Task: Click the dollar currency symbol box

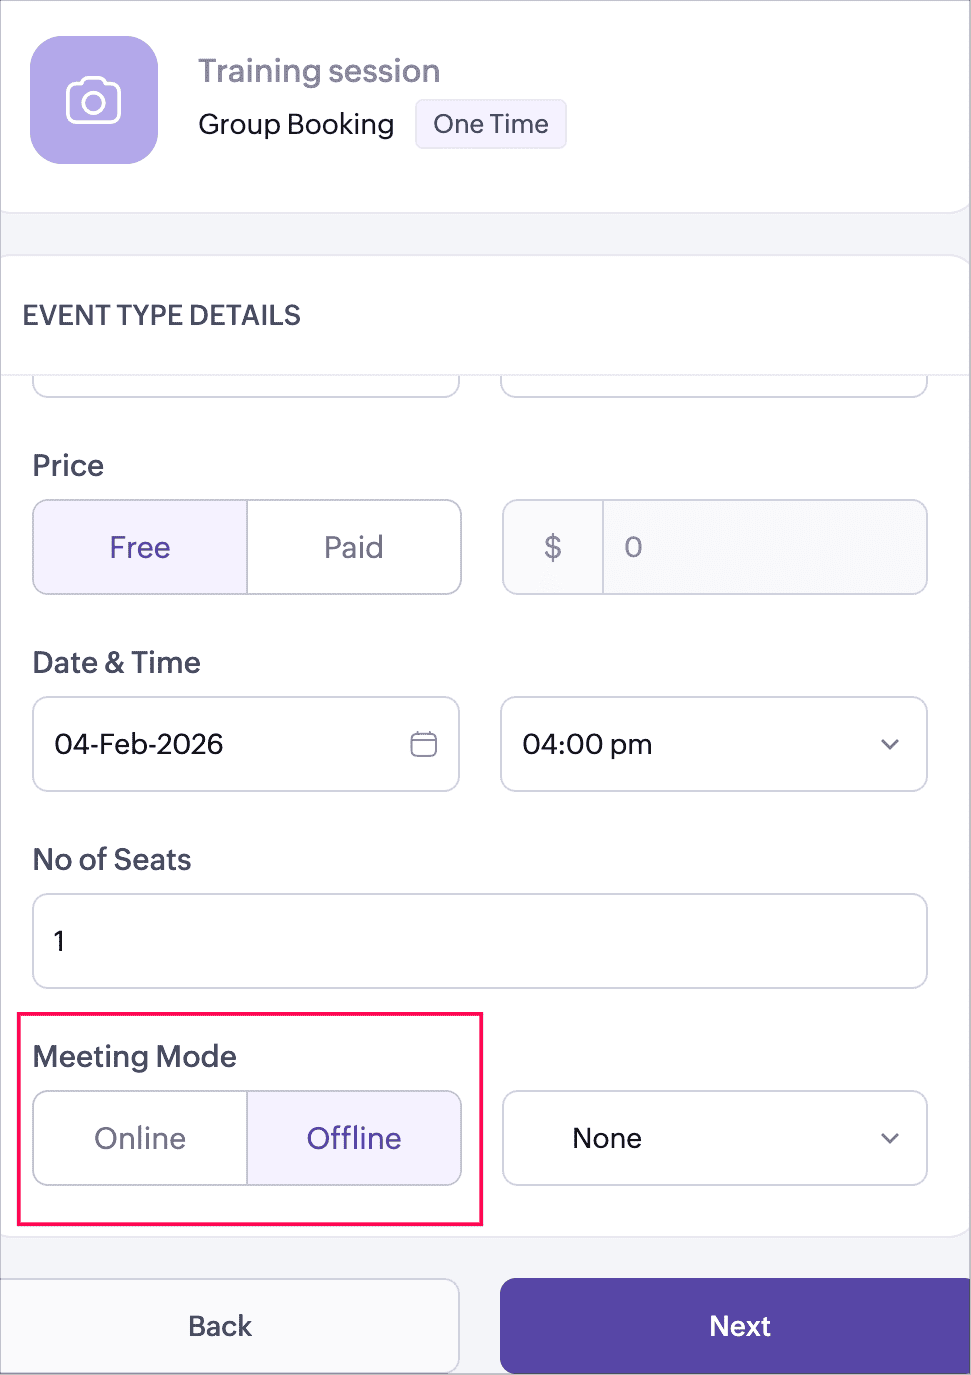Action: pyautogui.click(x=553, y=547)
